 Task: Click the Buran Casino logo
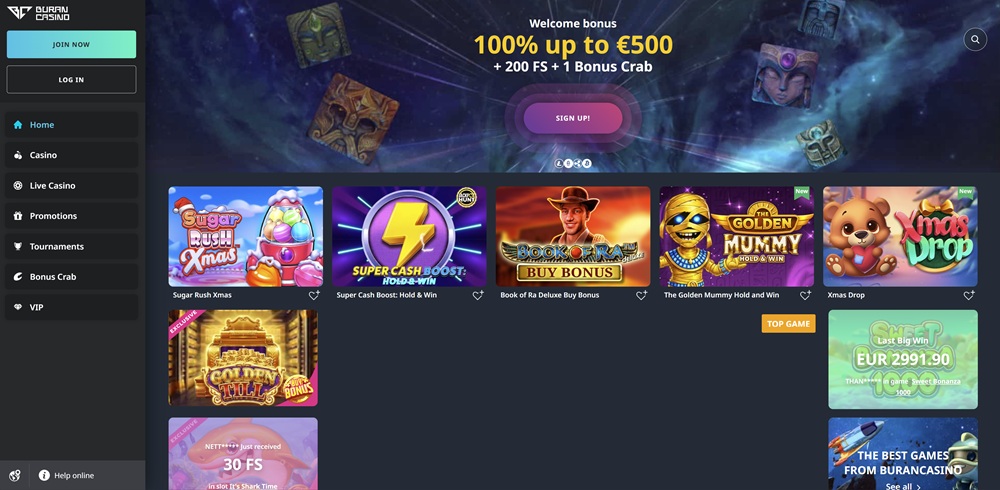coord(38,13)
